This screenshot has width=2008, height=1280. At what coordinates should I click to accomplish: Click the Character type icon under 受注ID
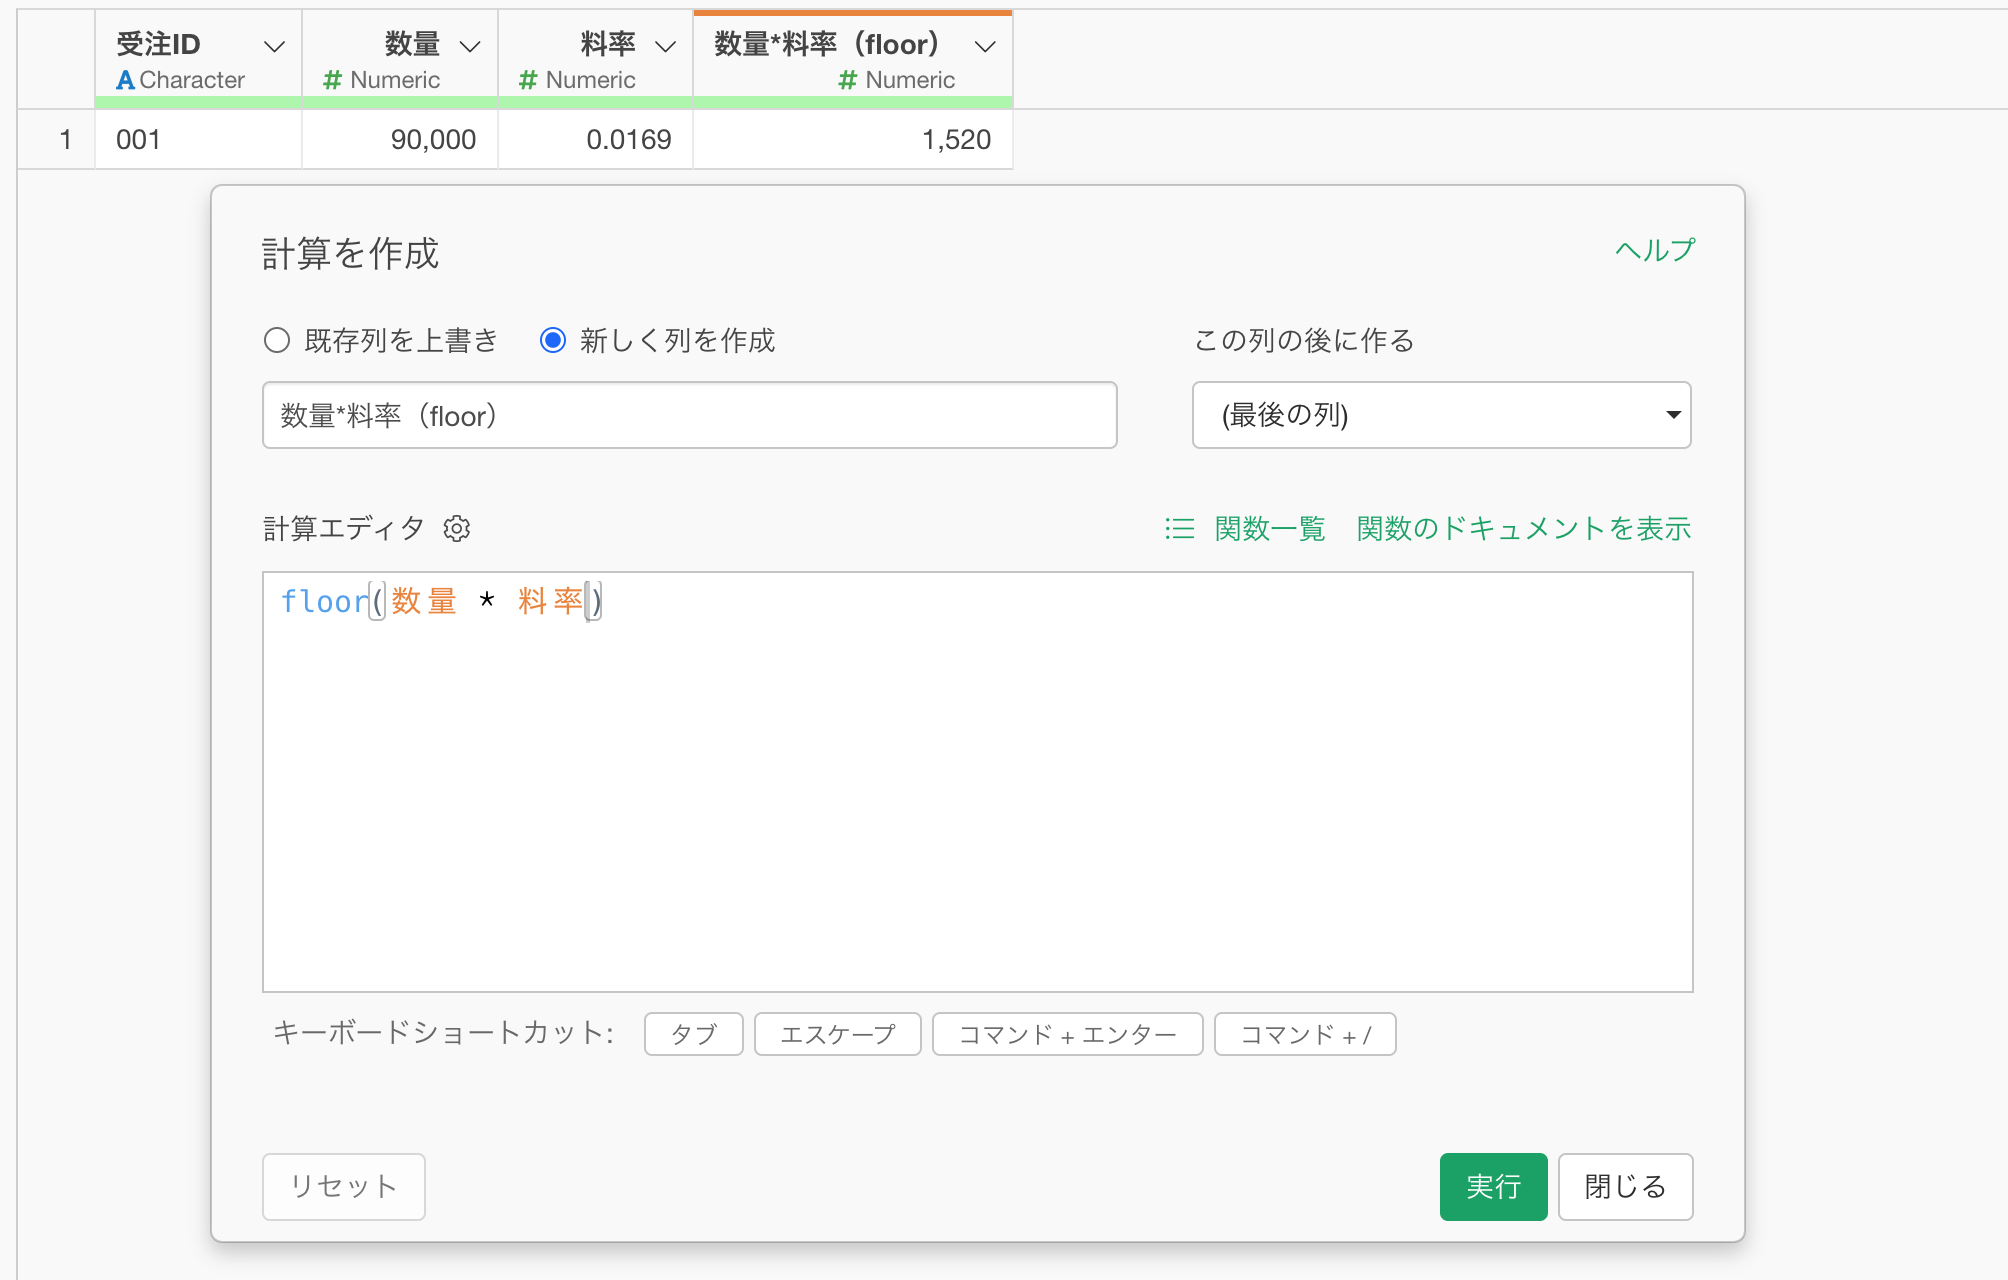[x=125, y=80]
